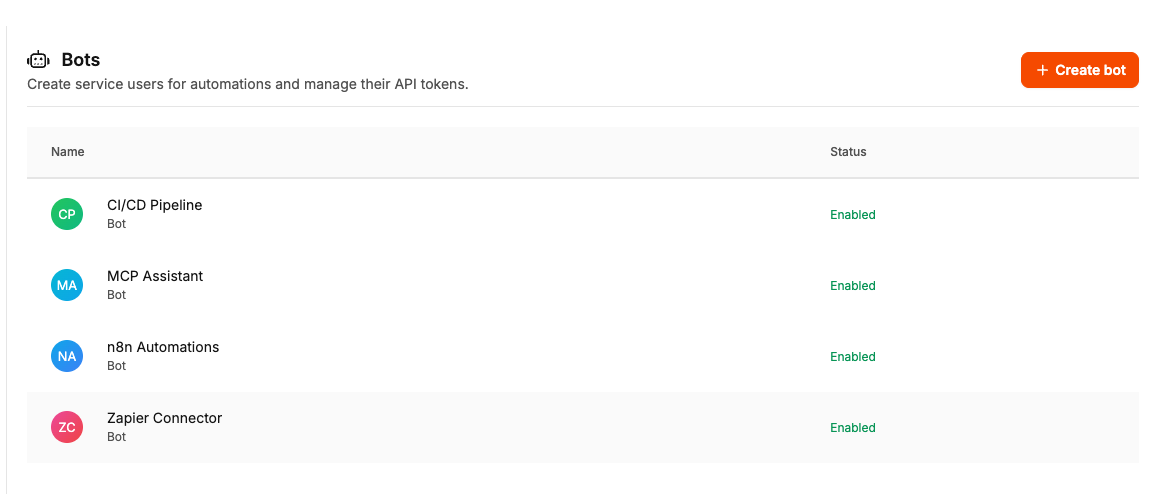Click Enabled status for CI/CD Pipeline
This screenshot has width=1173, height=494.
(852, 215)
